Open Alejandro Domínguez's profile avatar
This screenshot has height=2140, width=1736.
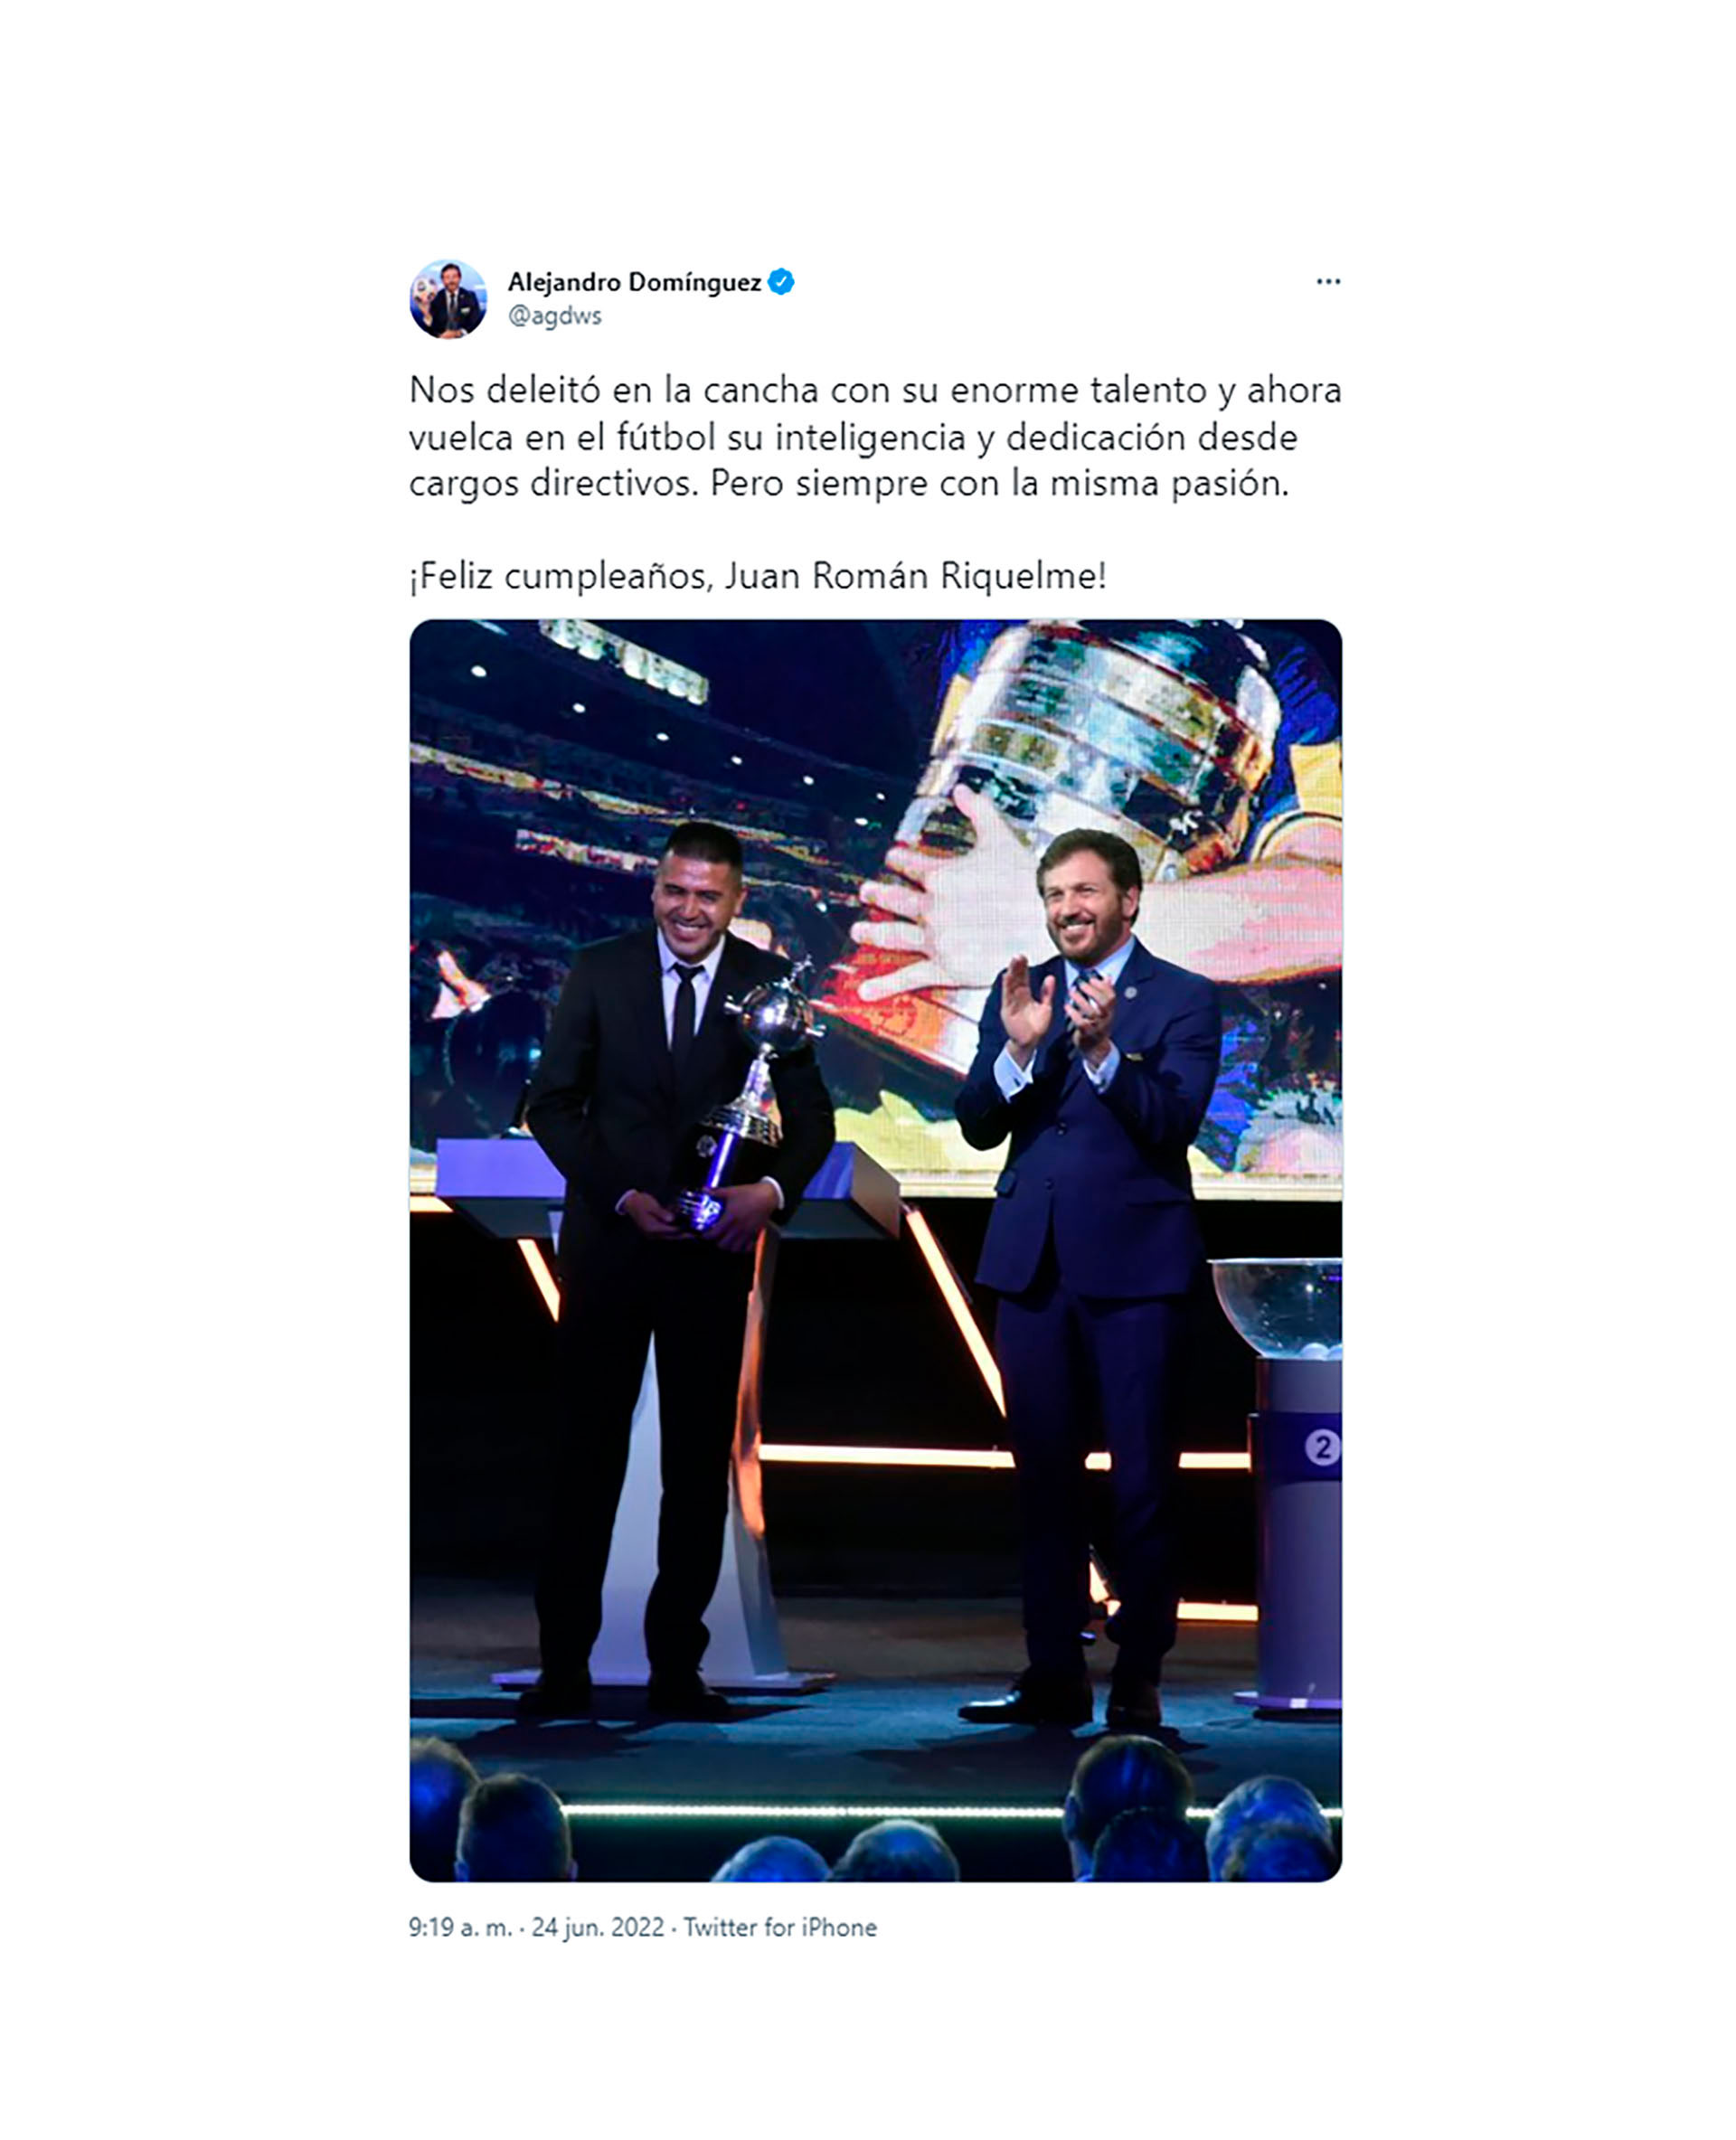pos(448,299)
